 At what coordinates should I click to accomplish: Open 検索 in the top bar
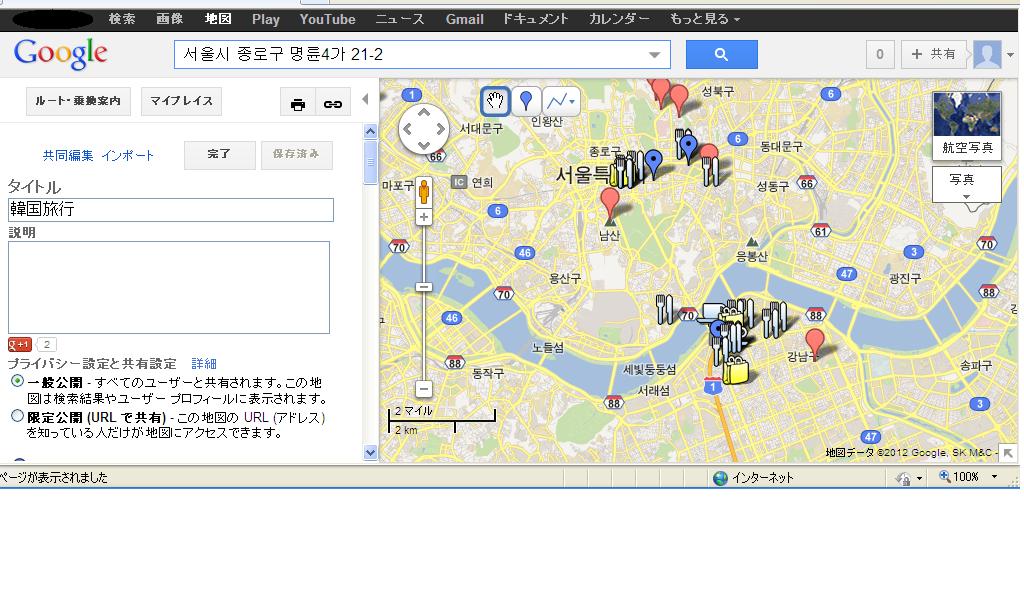tap(122, 19)
